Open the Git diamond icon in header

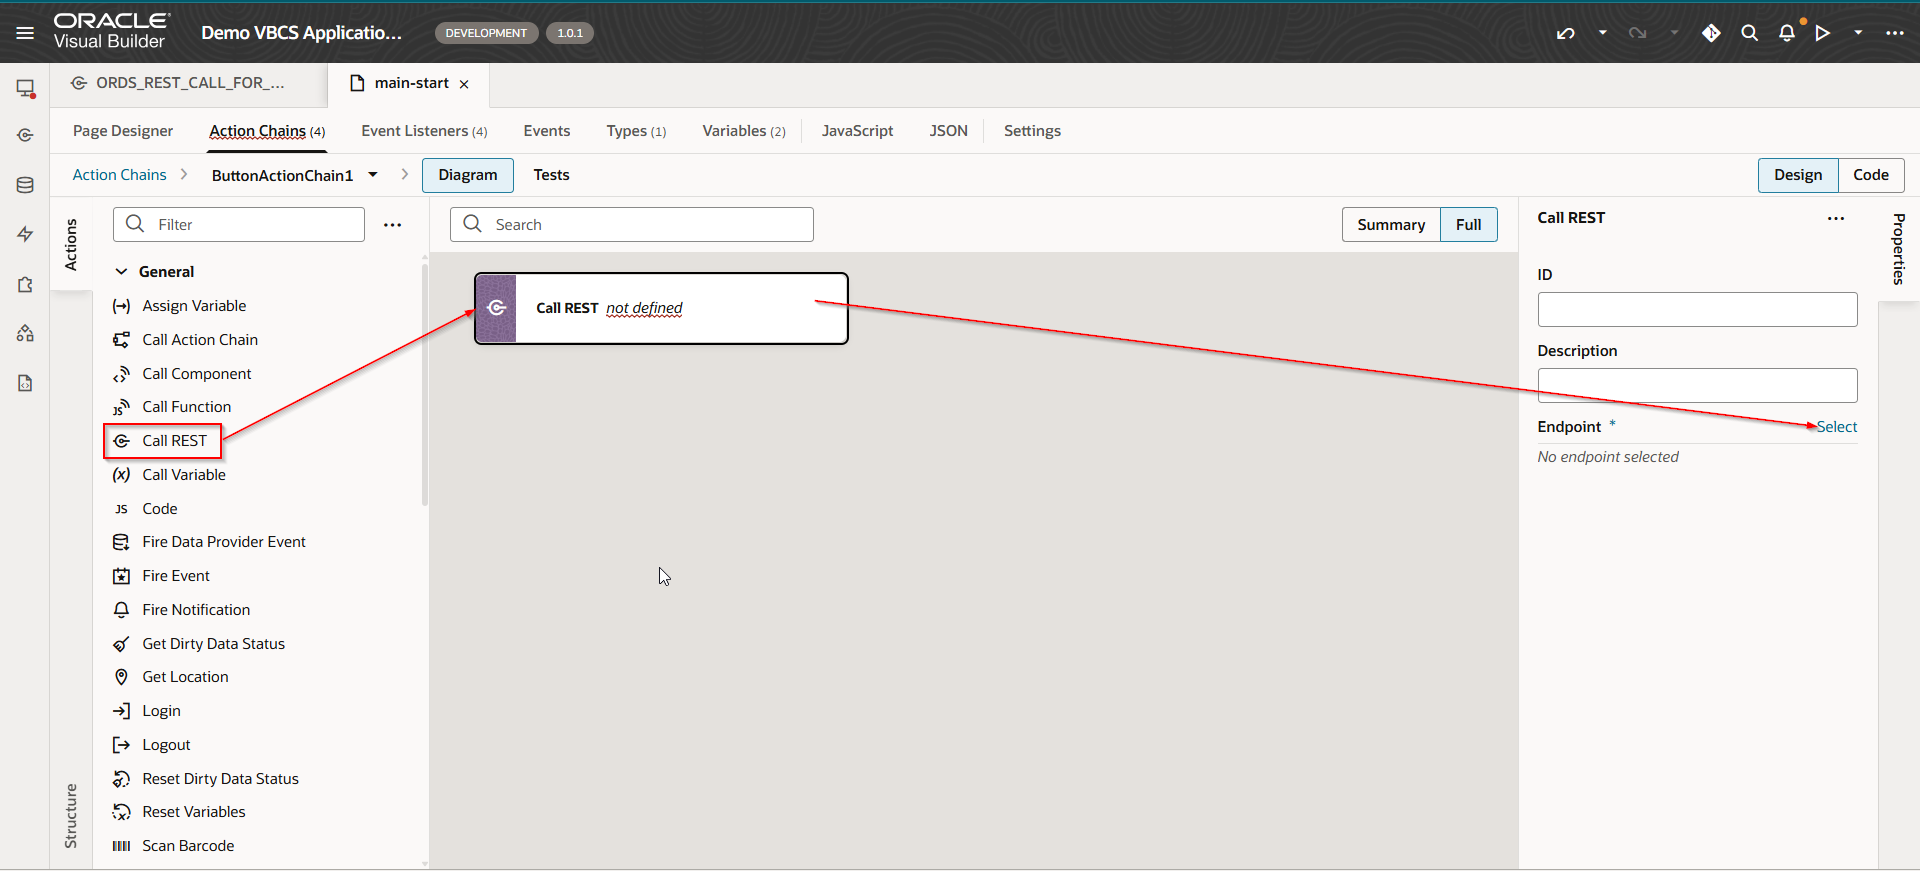pyautogui.click(x=1711, y=33)
